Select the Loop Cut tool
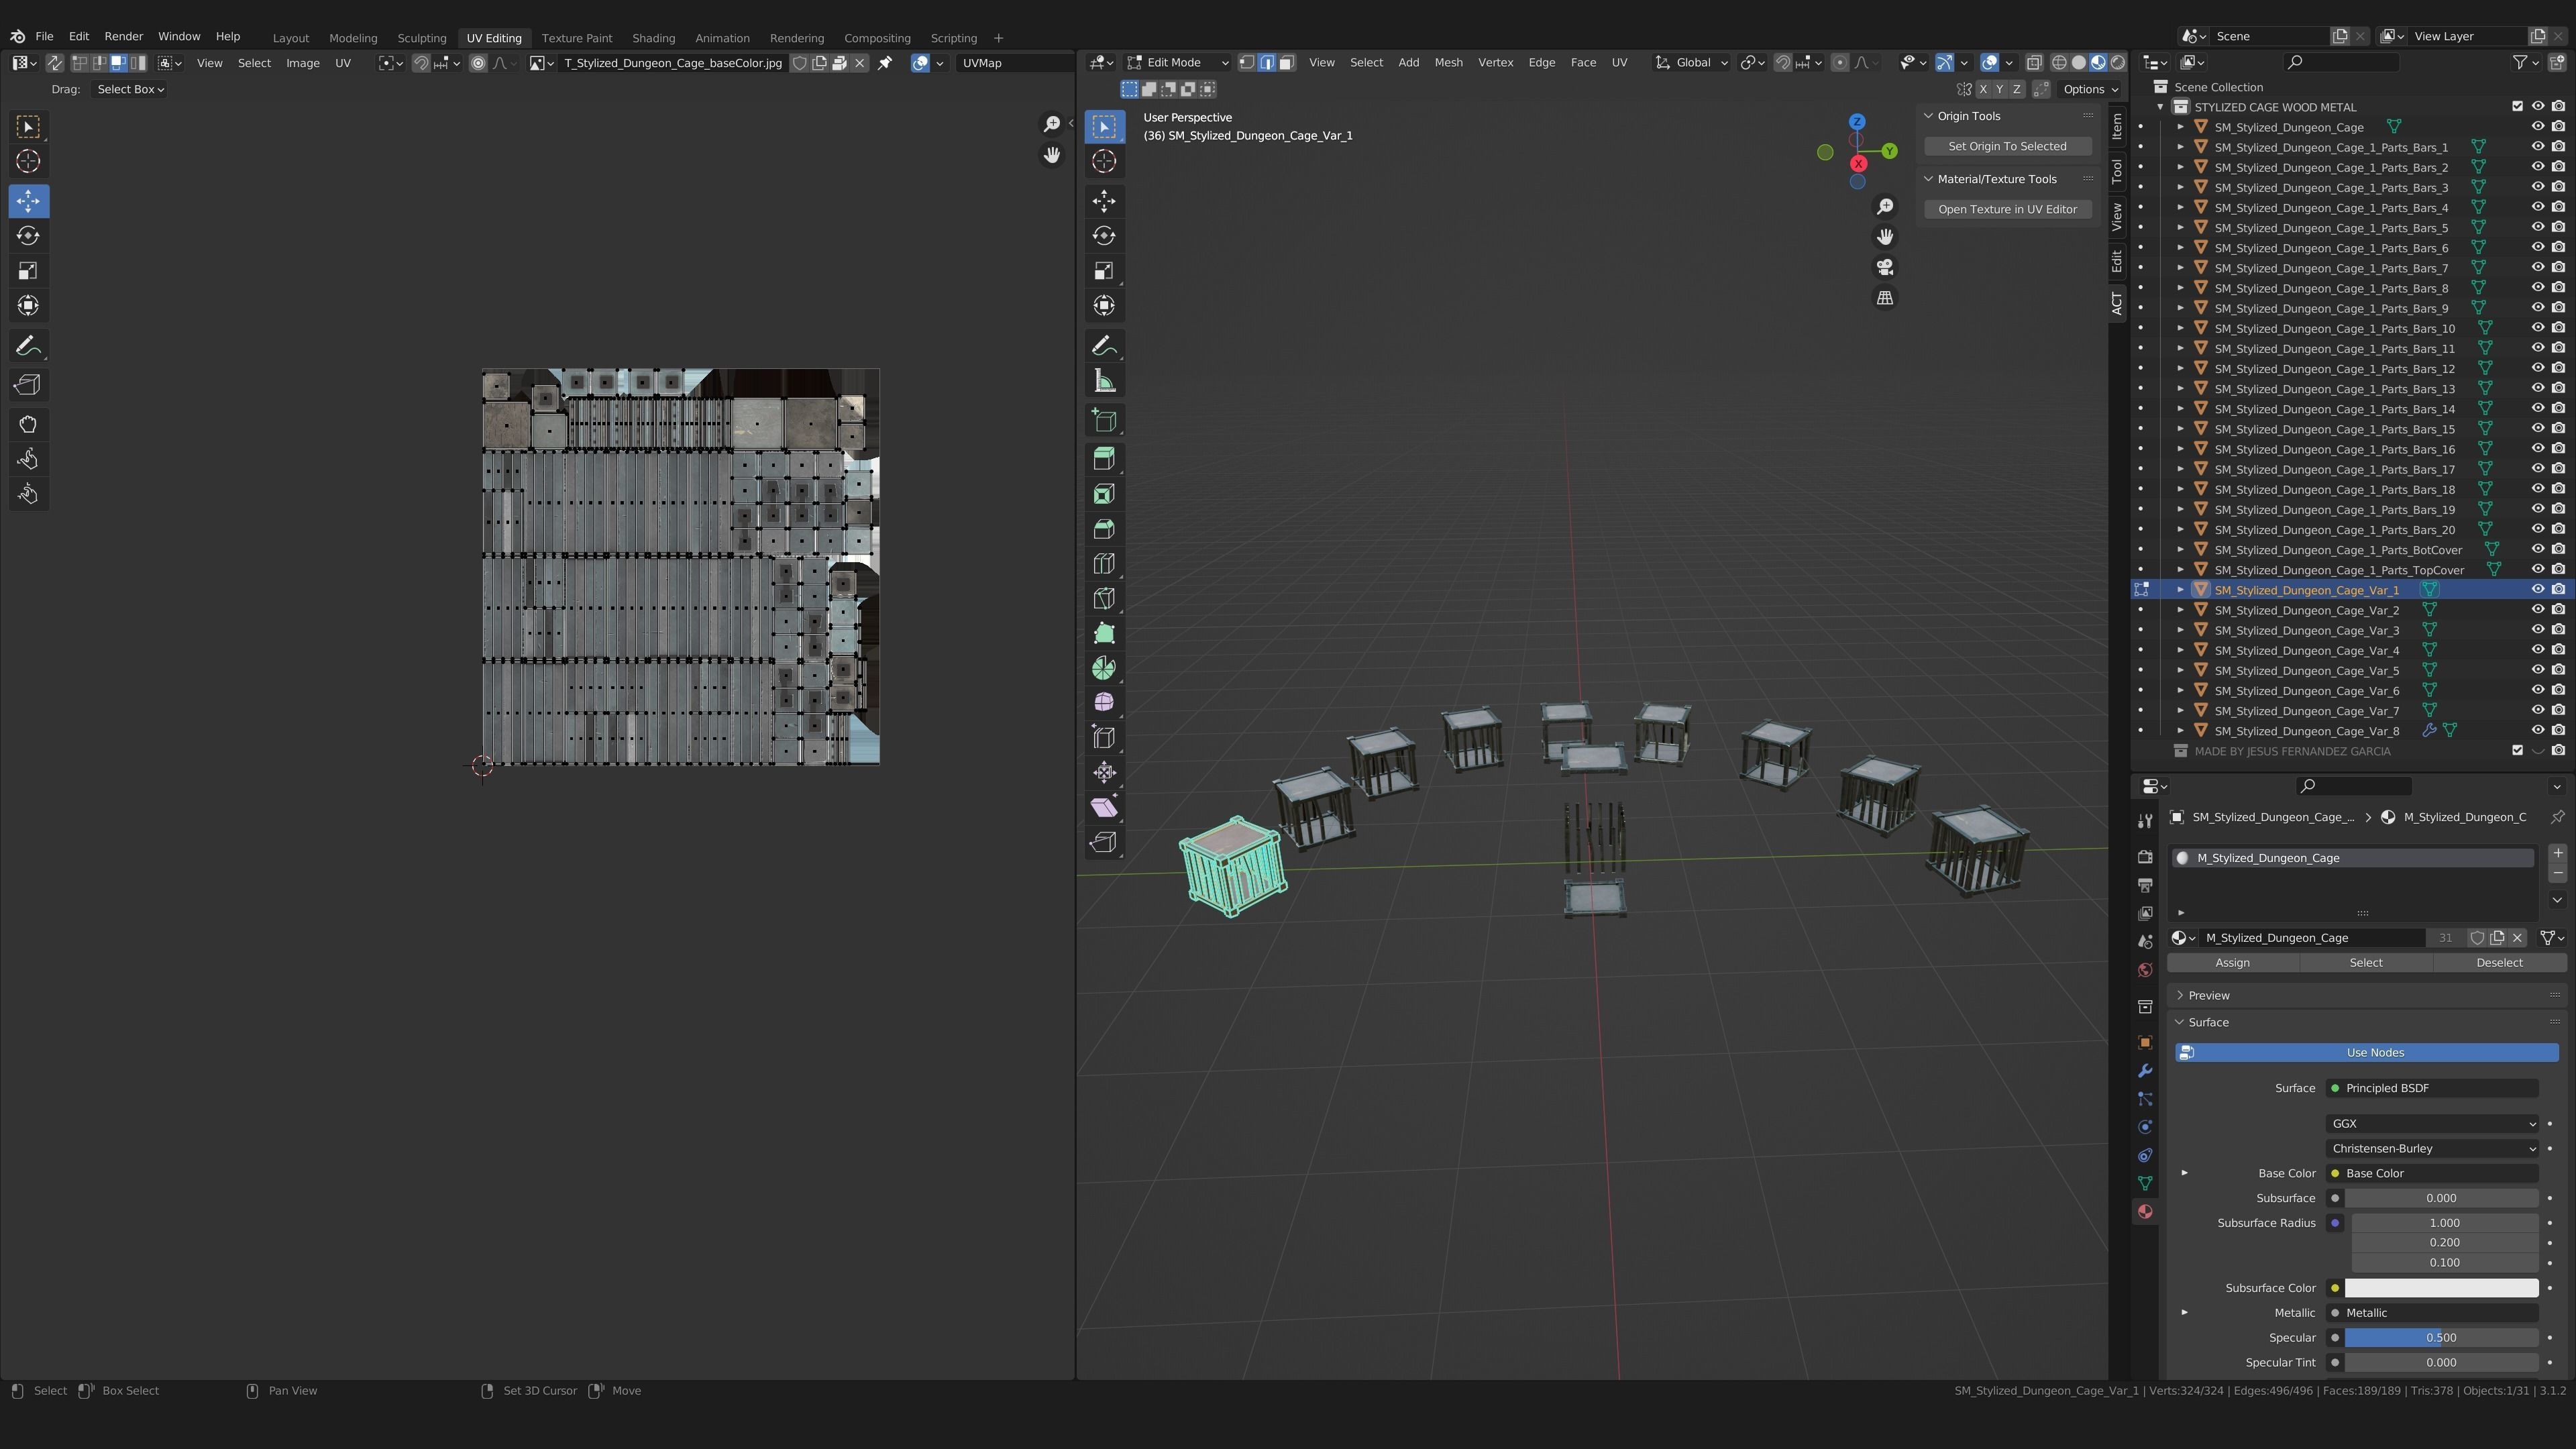 (1104, 564)
